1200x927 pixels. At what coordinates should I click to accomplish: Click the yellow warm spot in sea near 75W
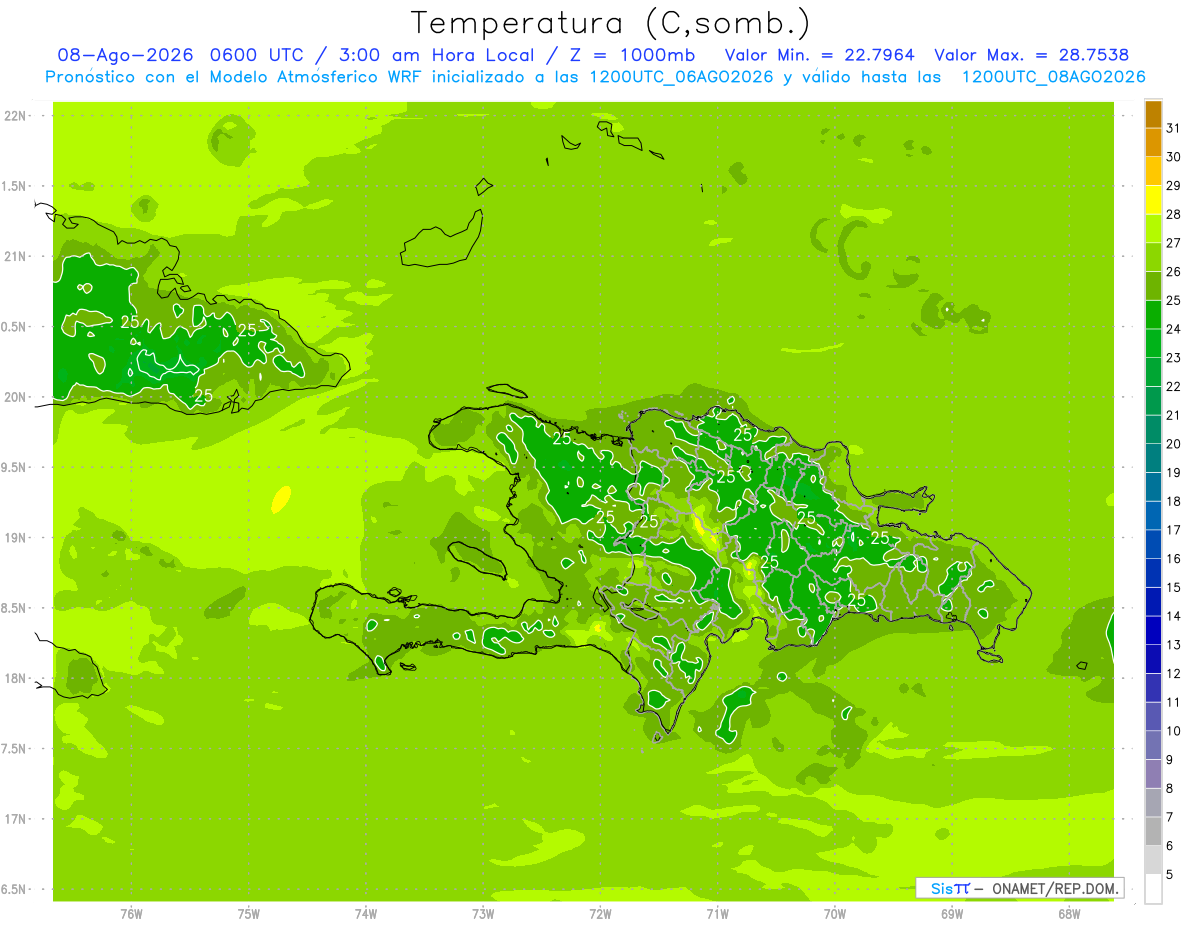(282, 498)
